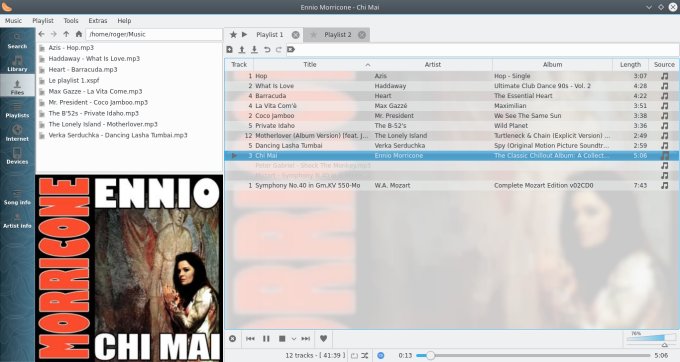Go up one folder level

coord(66,34)
